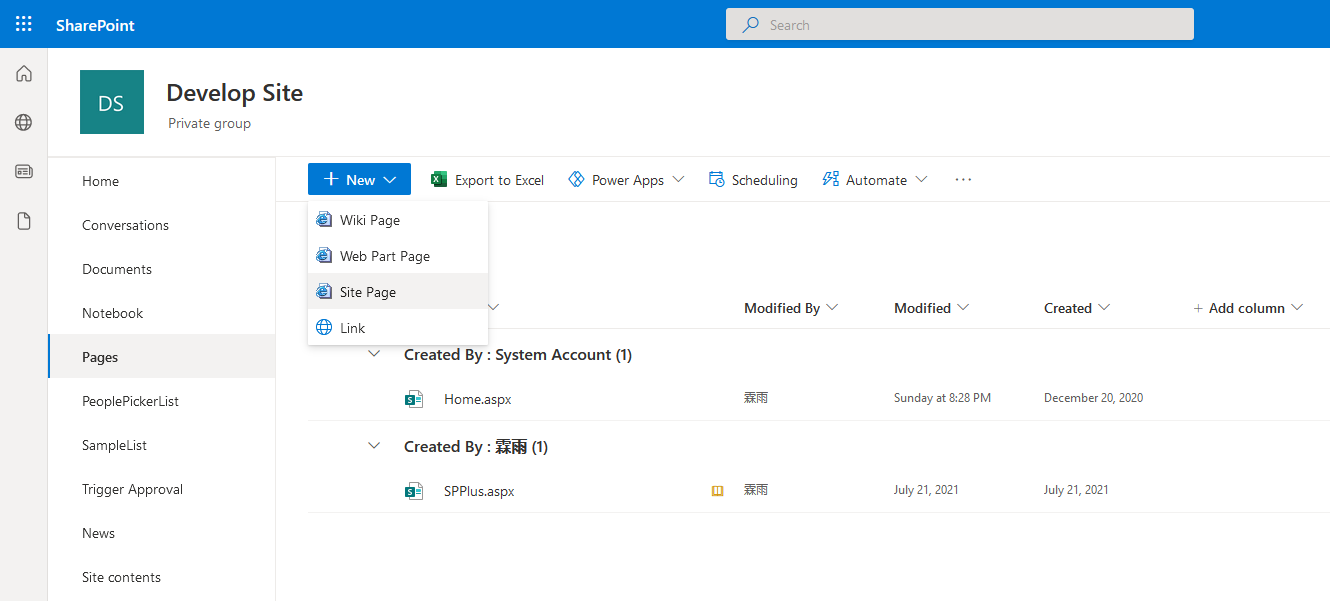
Task: Select the Home icon in left rail
Action: (x=22, y=73)
